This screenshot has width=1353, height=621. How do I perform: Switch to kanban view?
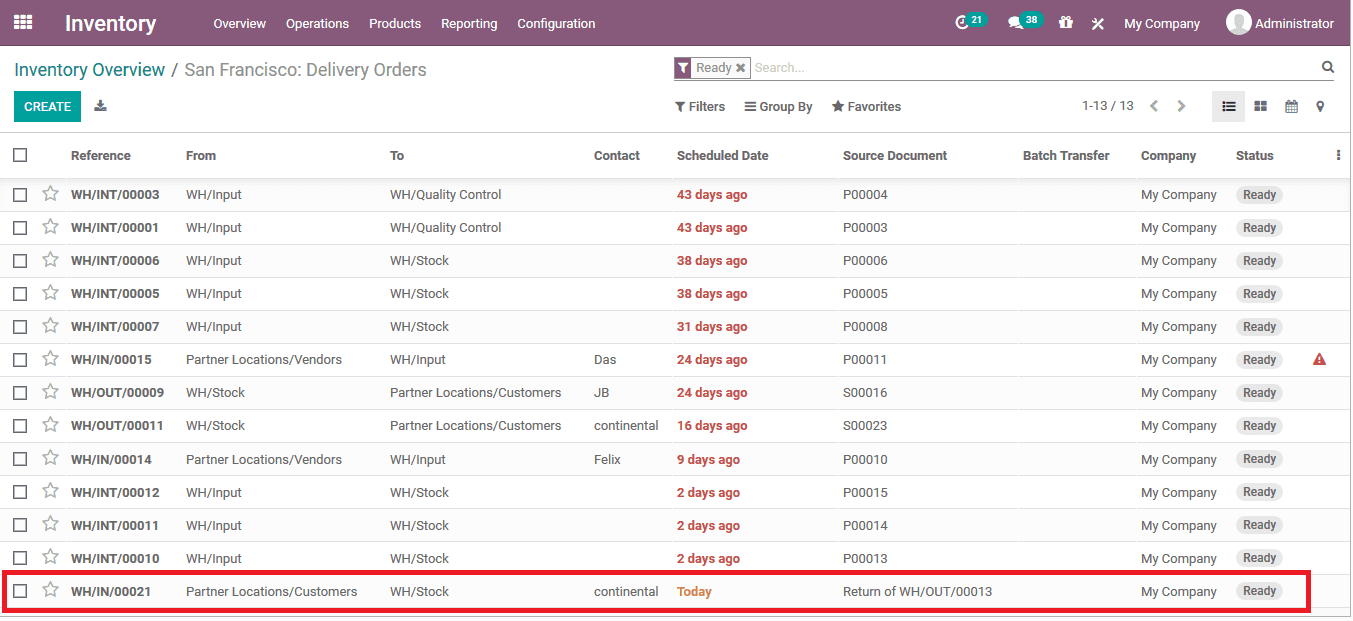1260,106
